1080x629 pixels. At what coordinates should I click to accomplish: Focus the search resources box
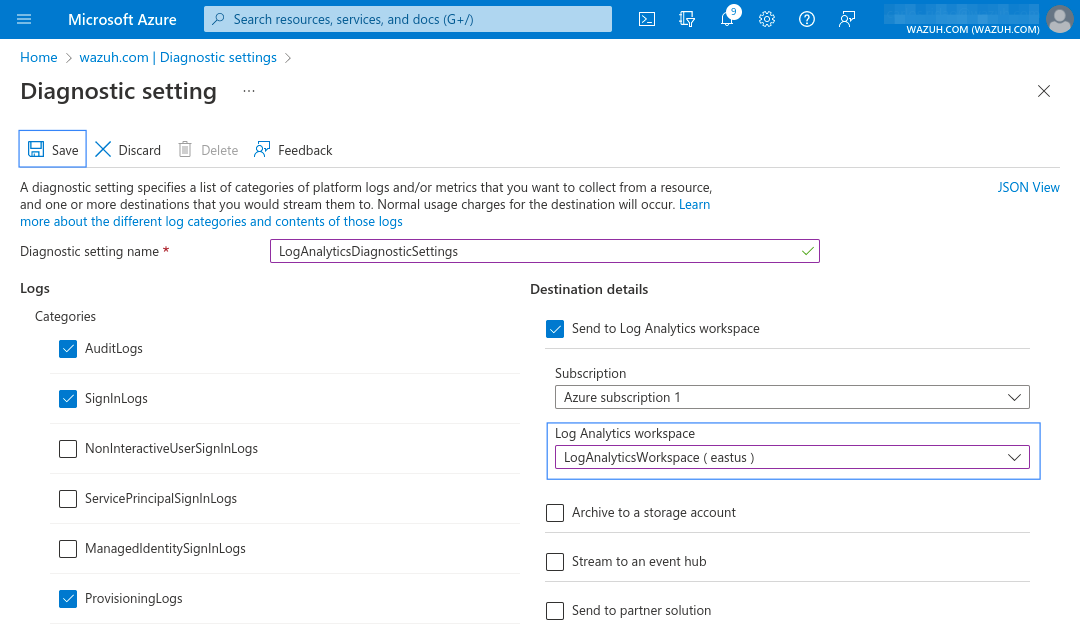(x=408, y=19)
